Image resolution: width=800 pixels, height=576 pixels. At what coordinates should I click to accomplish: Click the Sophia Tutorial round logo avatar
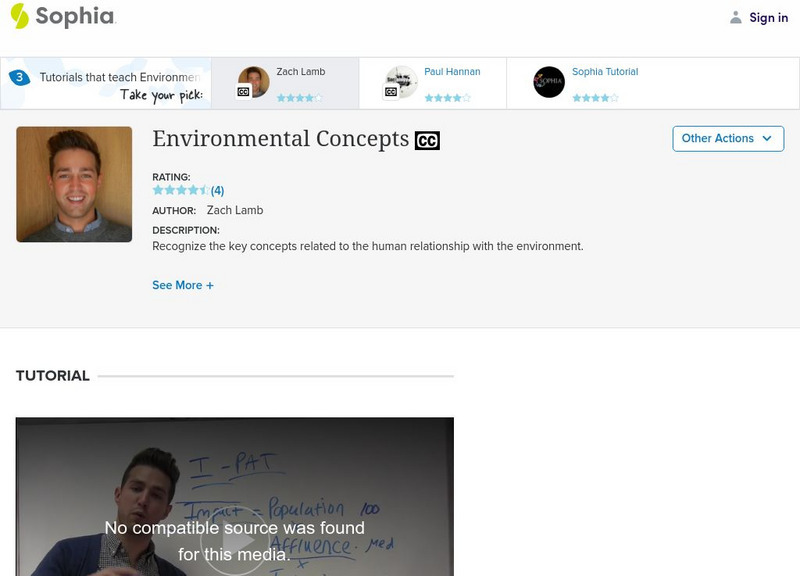(x=549, y=82)
